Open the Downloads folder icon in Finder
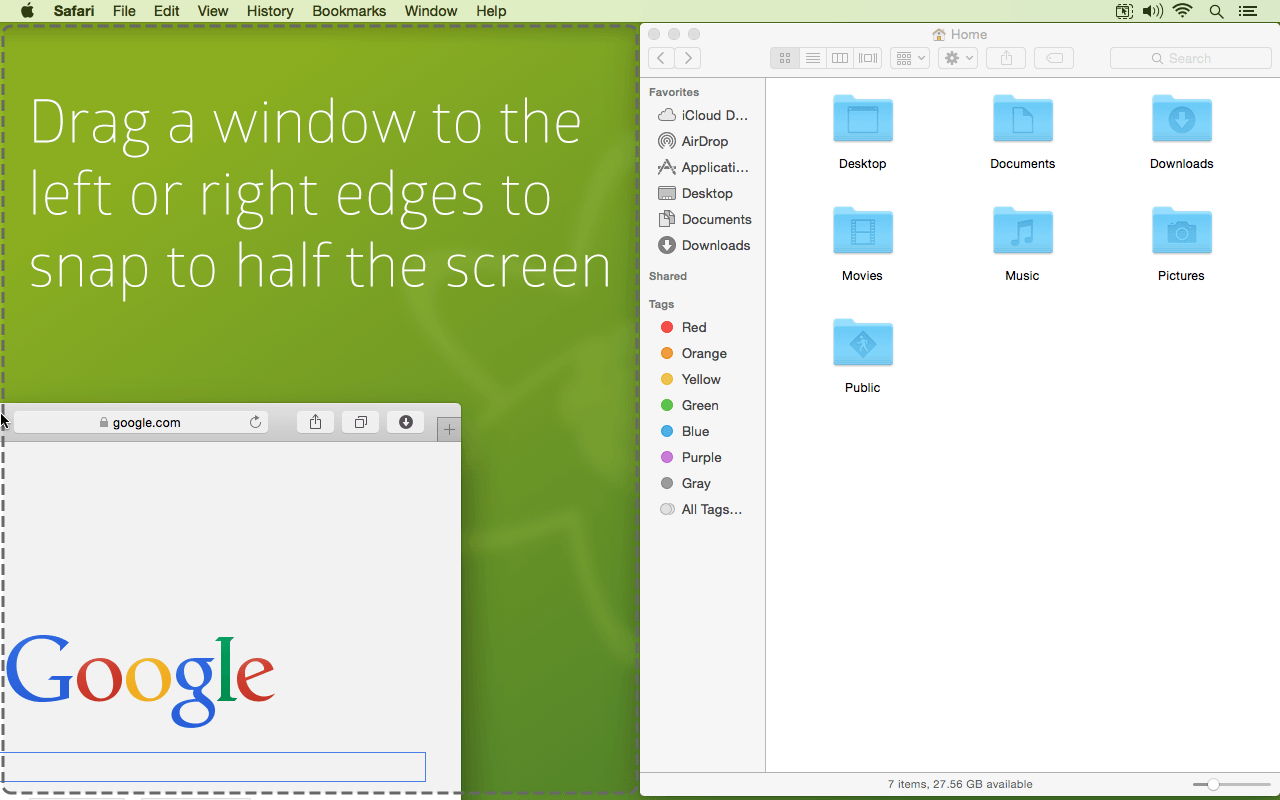 (1181, 120)
